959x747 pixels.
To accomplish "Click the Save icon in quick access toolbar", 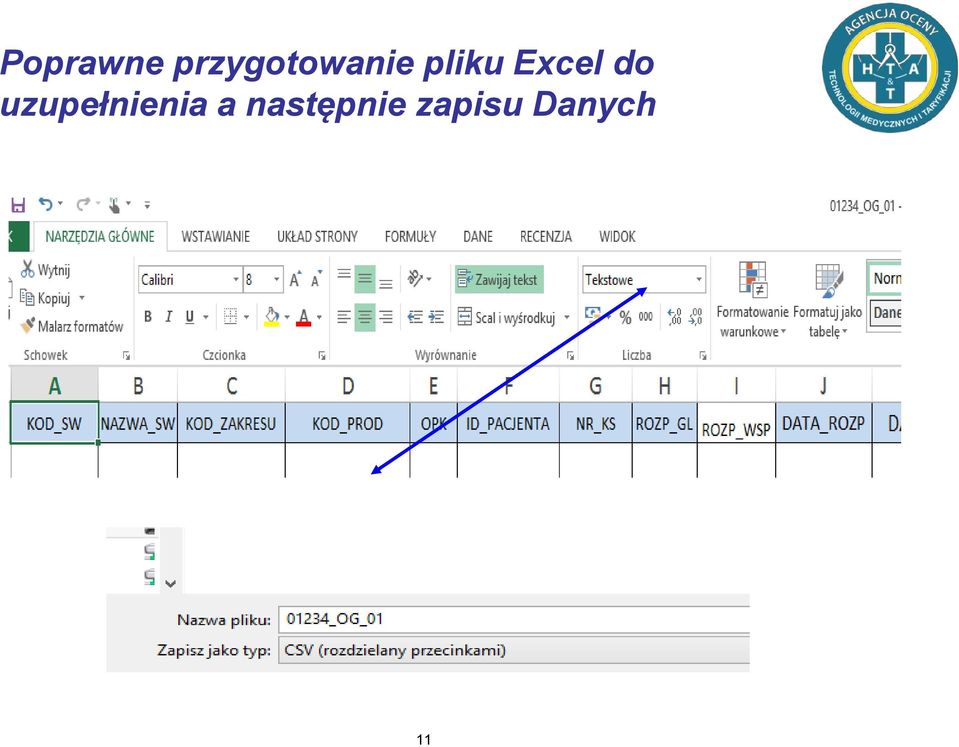I will [x=18, y=204].
